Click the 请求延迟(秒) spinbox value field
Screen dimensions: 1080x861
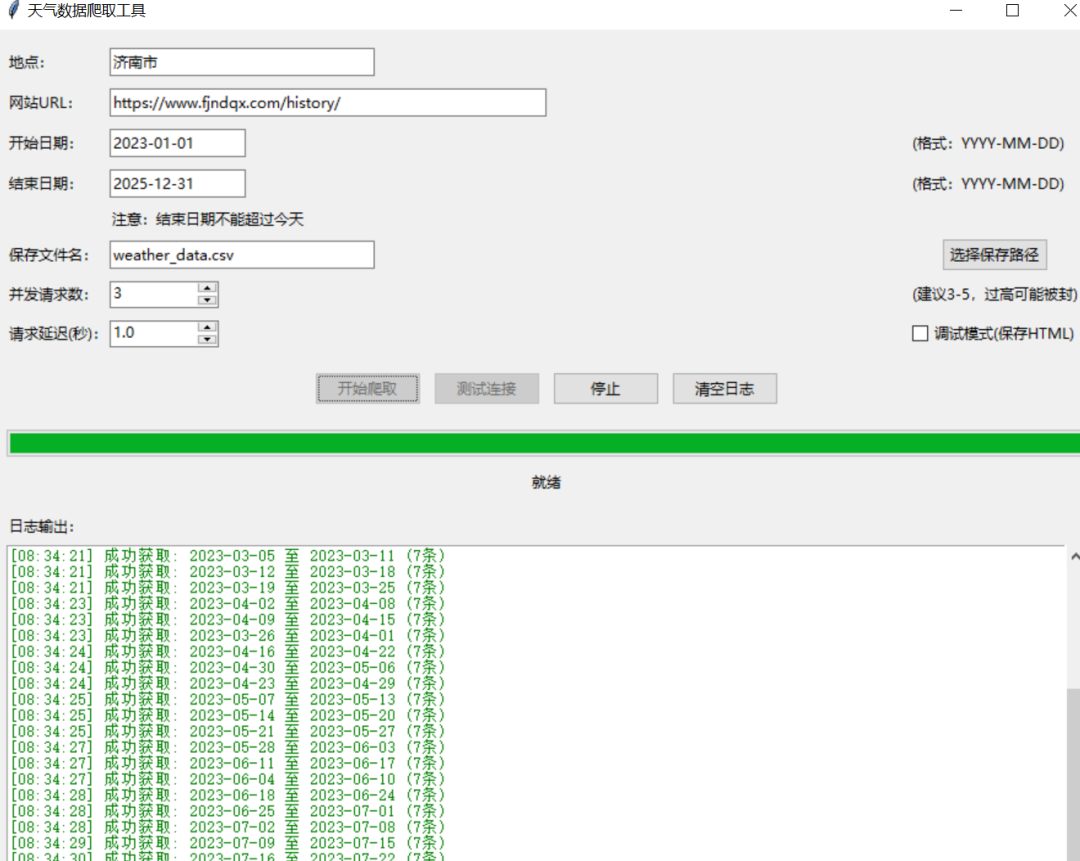point(154,333)
